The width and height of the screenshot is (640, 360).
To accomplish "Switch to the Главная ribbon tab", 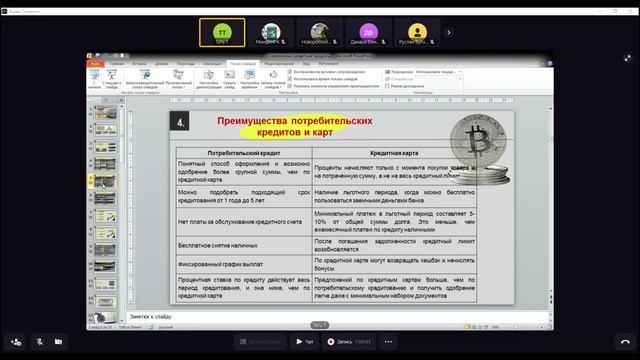I will [x=117, y=64].
